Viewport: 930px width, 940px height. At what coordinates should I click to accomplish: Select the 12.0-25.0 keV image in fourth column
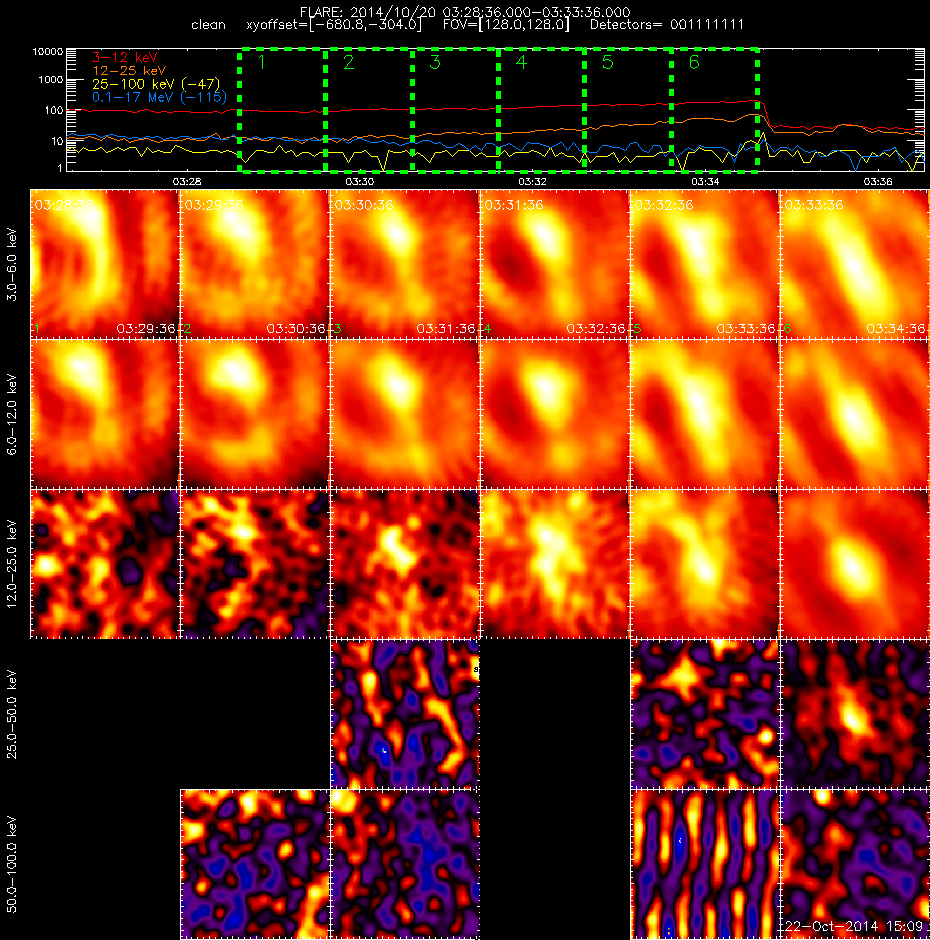tap(555, 564)
